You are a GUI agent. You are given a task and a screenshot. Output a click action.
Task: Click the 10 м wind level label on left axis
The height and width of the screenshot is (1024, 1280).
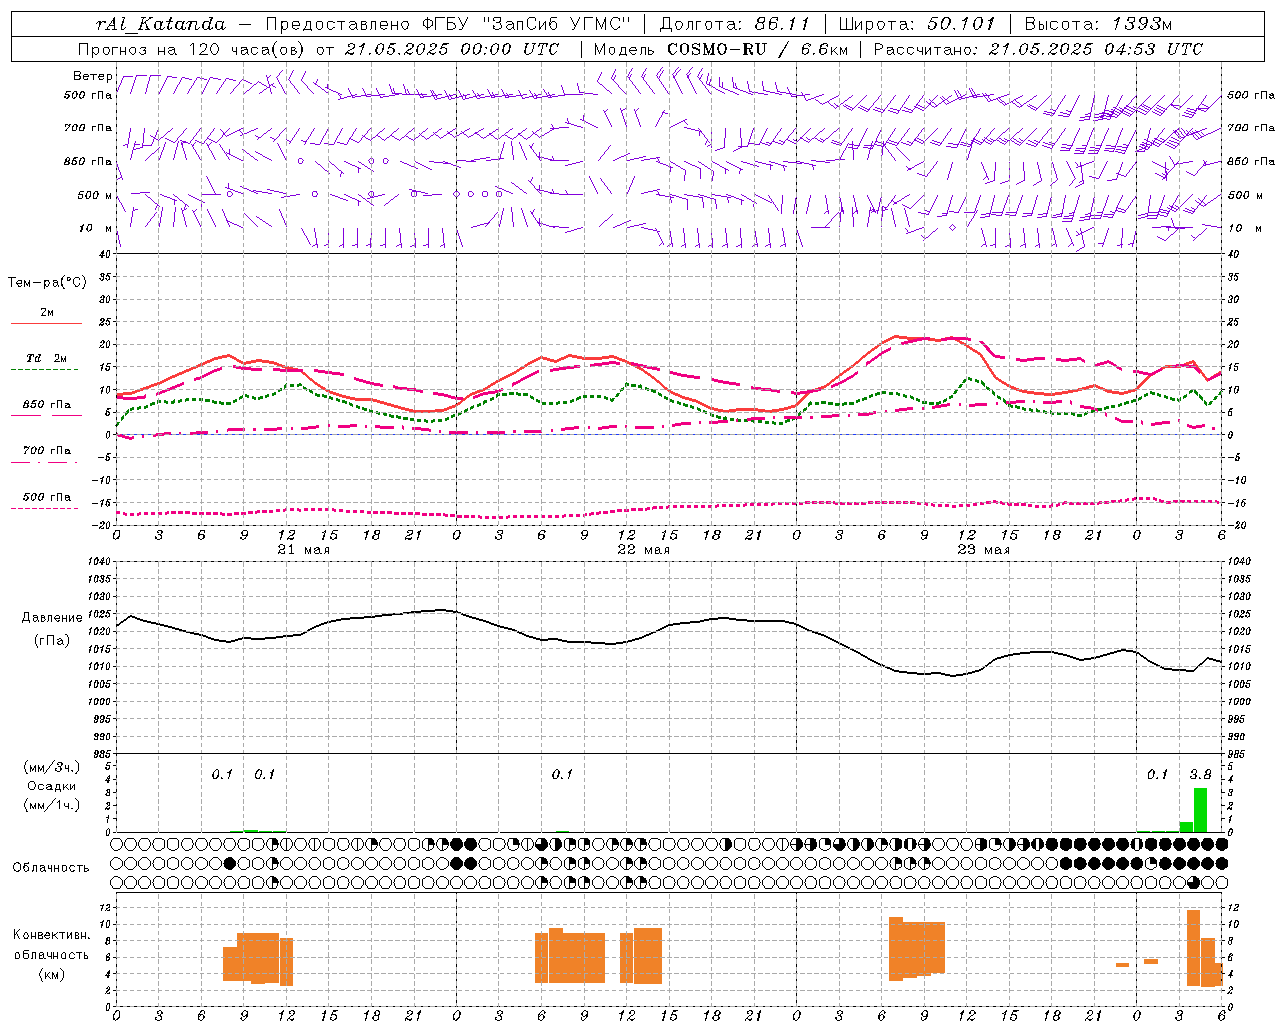coord(95,228)
